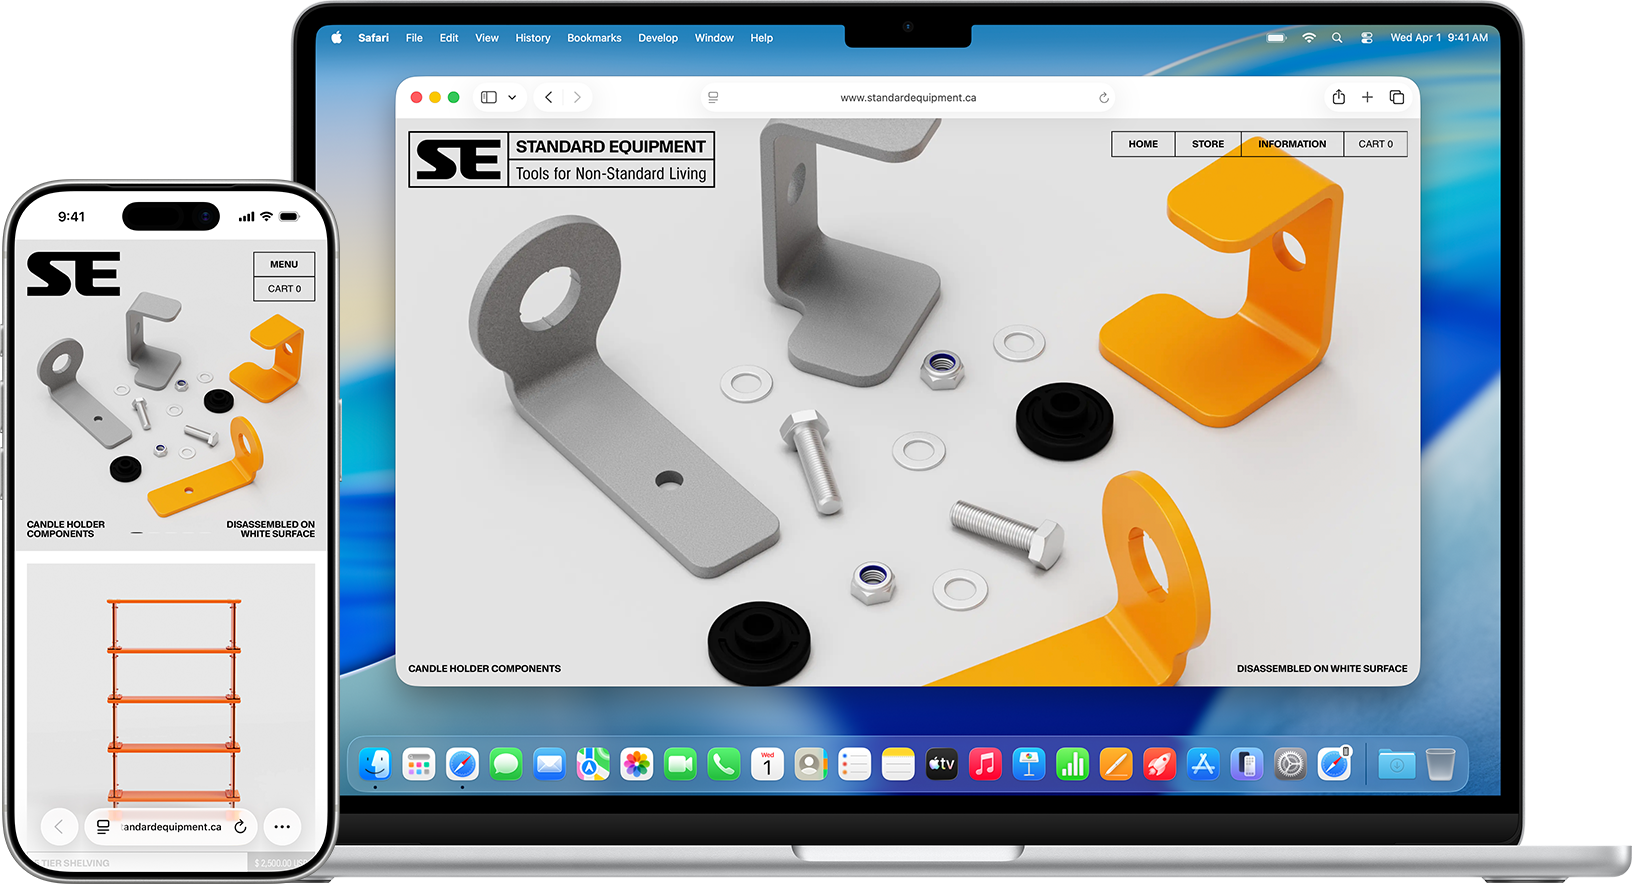Open Keynote in the Dock
The image size is (1632, 884).
[1029, 765]
